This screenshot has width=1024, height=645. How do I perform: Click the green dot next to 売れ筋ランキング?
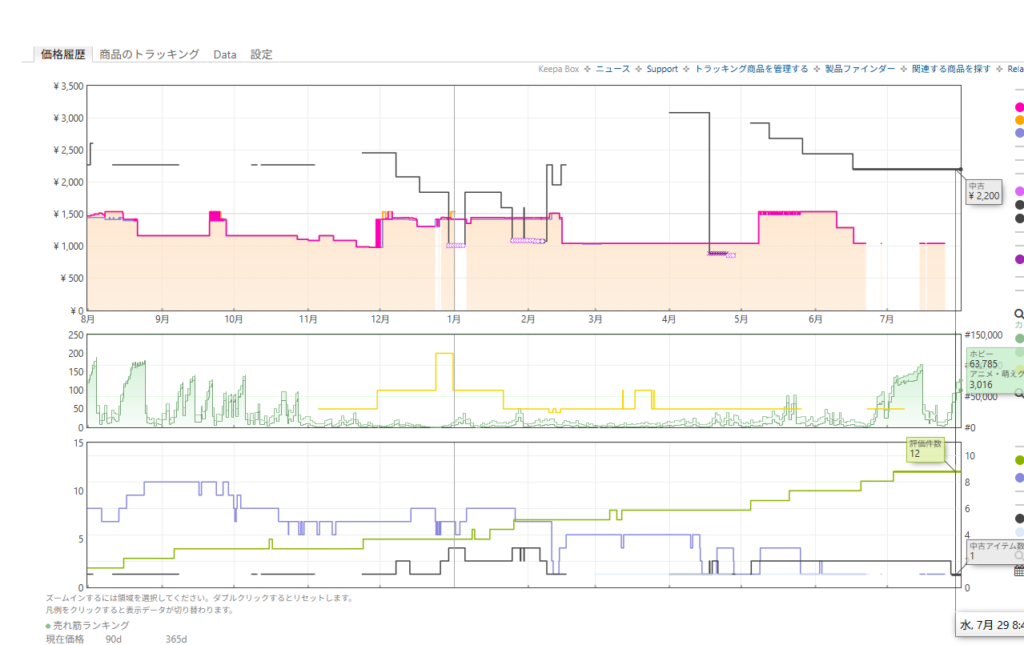pos(48,625)
